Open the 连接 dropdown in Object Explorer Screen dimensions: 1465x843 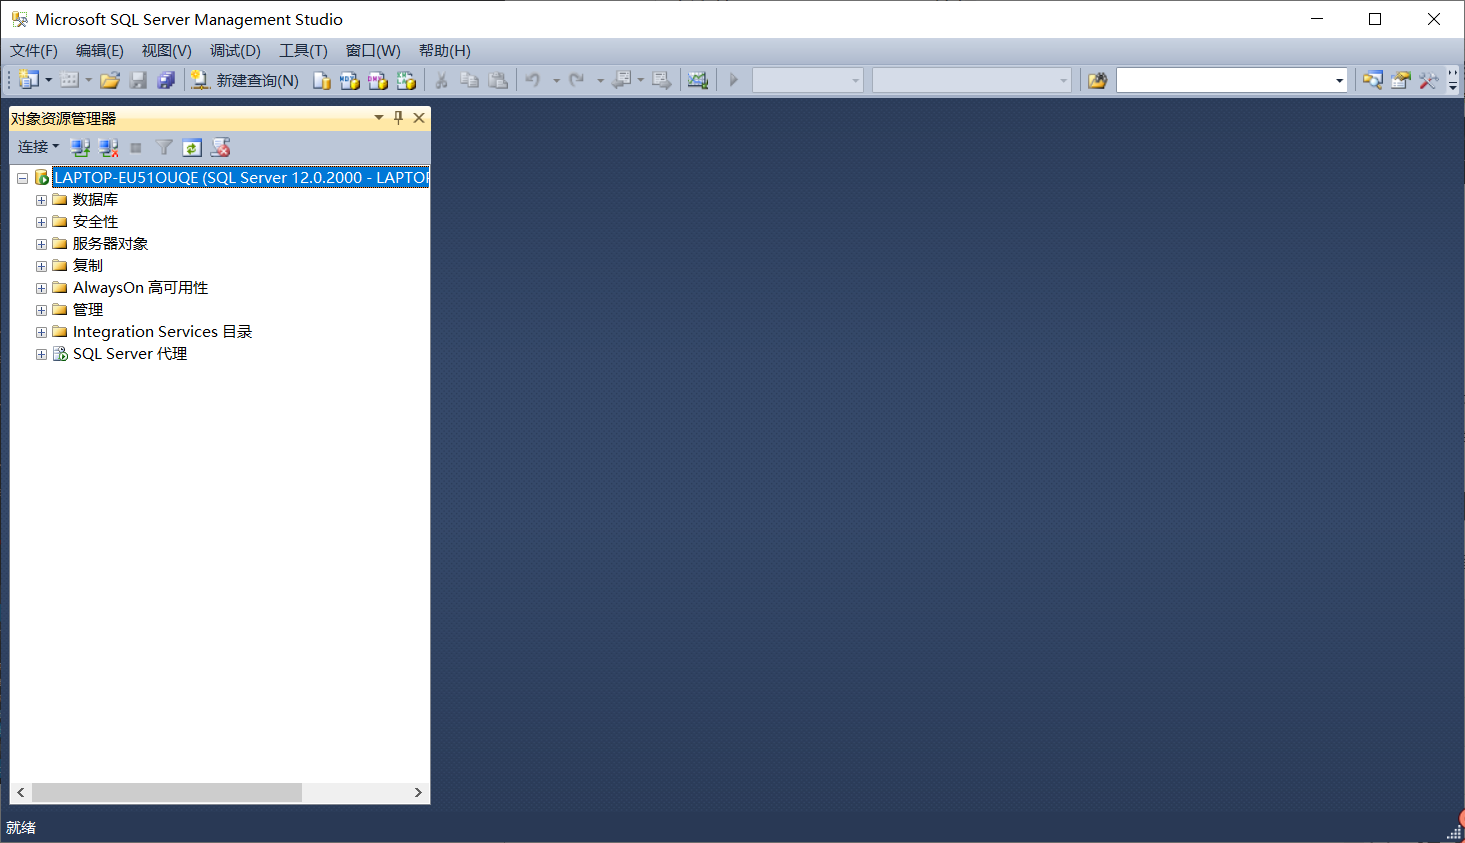pos(38,147)
